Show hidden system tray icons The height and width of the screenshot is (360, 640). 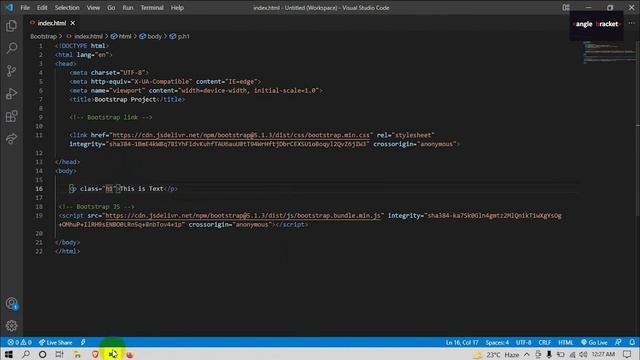527,354
